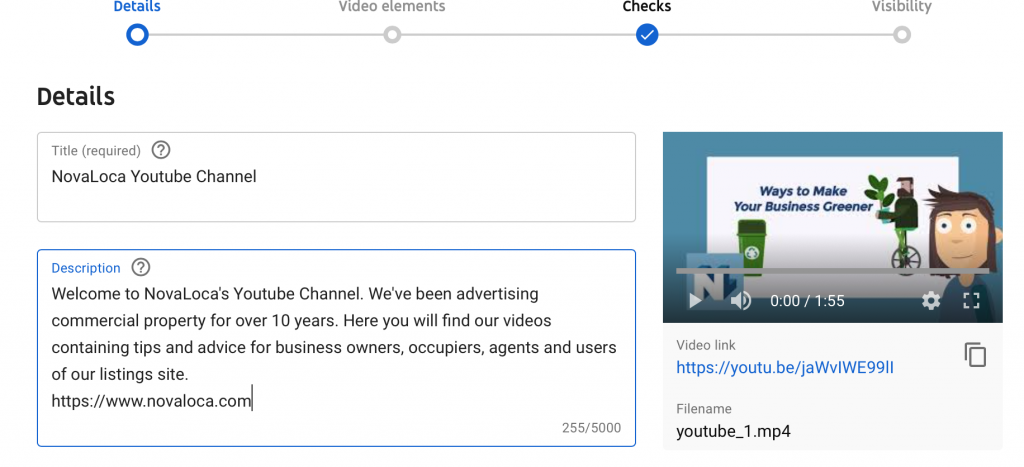
Task: Seek using the video progress bar
Action: pyautogui.click(x=833, y=270)
